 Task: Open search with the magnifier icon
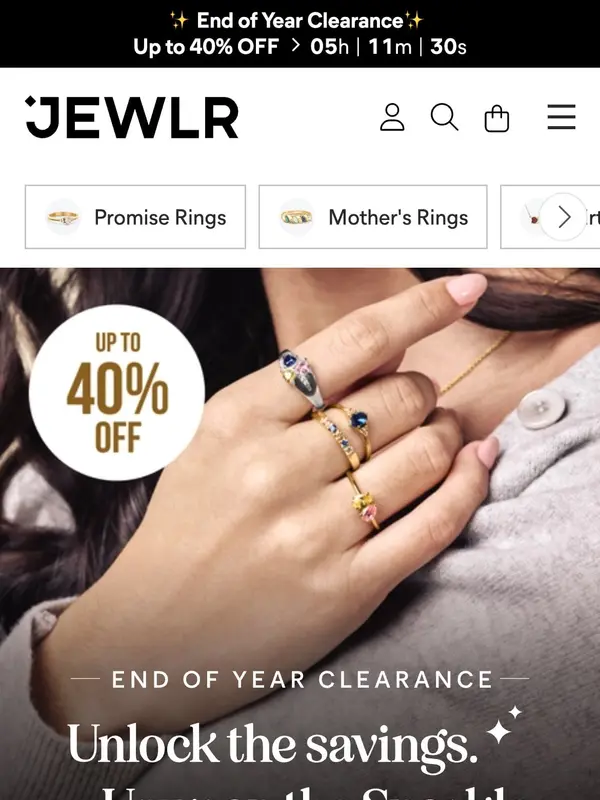point(444,117)
